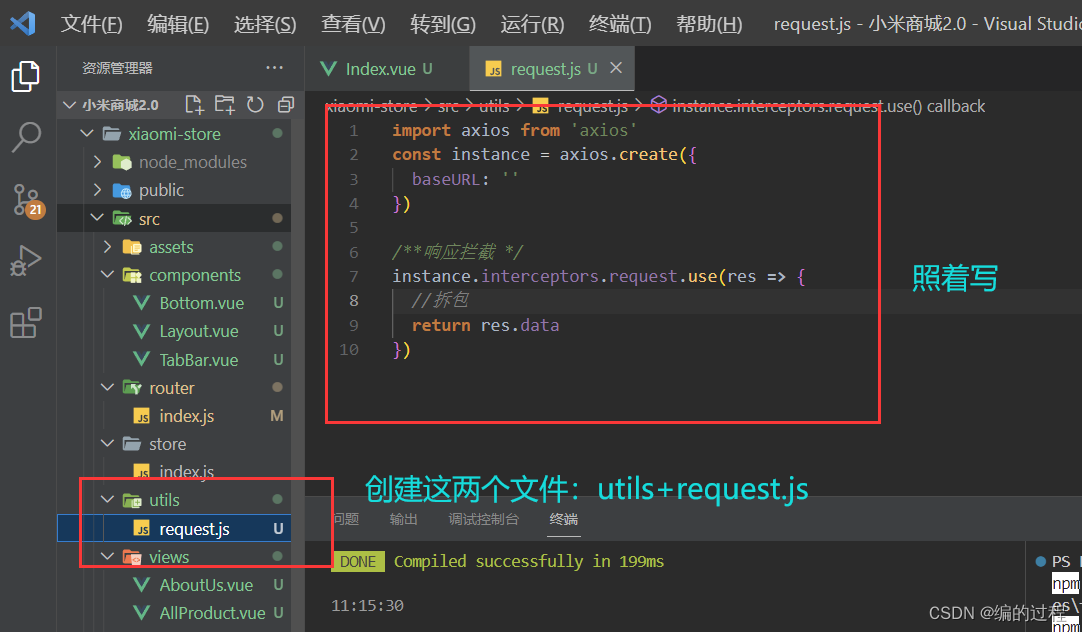Open the 运行(R) menu

click(532, 25)
